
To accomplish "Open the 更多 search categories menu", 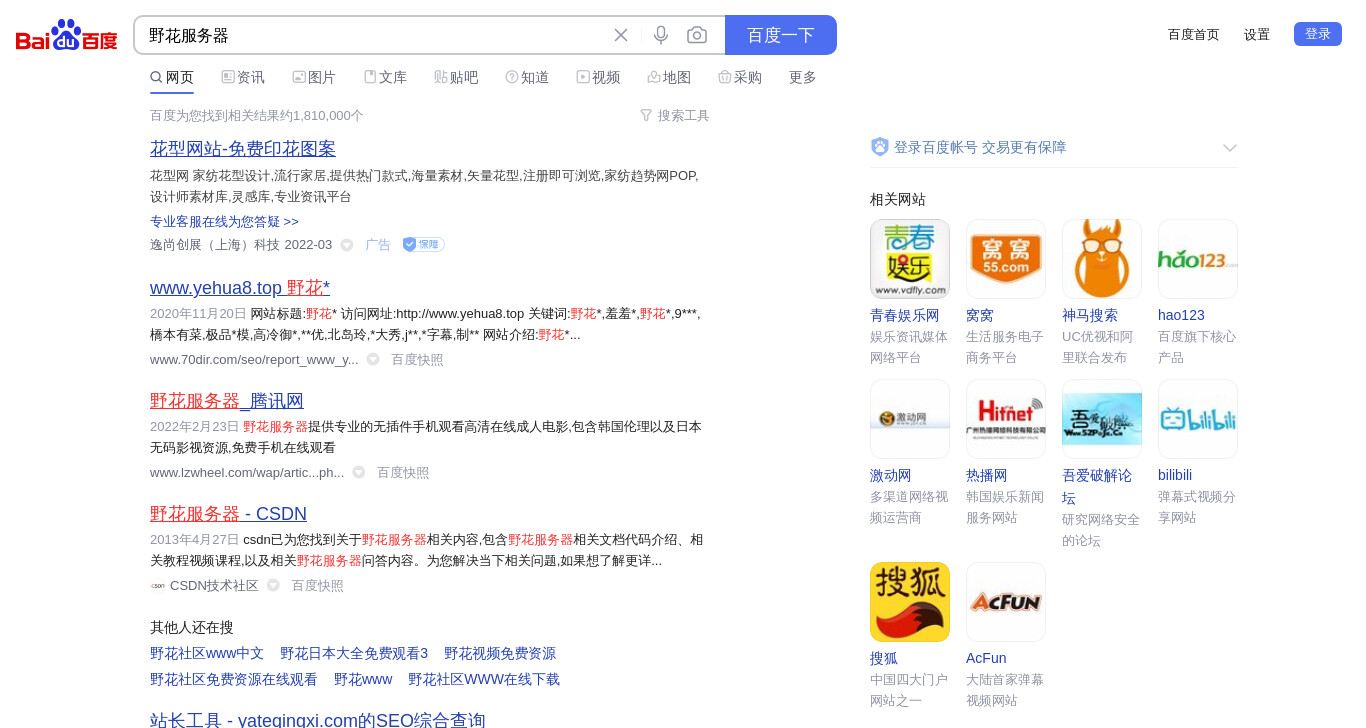I will [x=803, y=77].
